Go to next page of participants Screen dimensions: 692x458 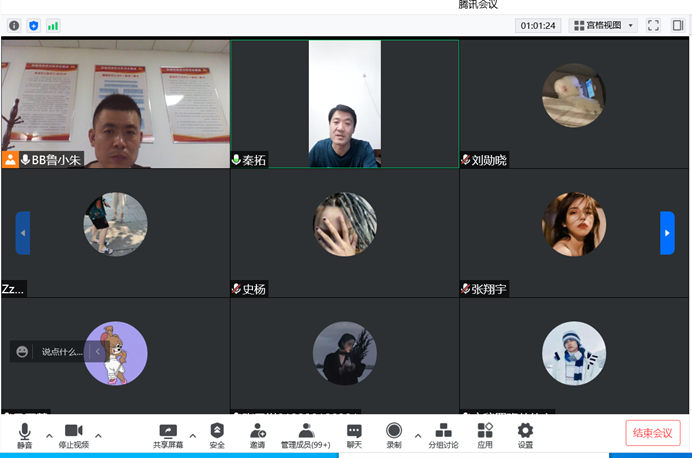point(667,233)
